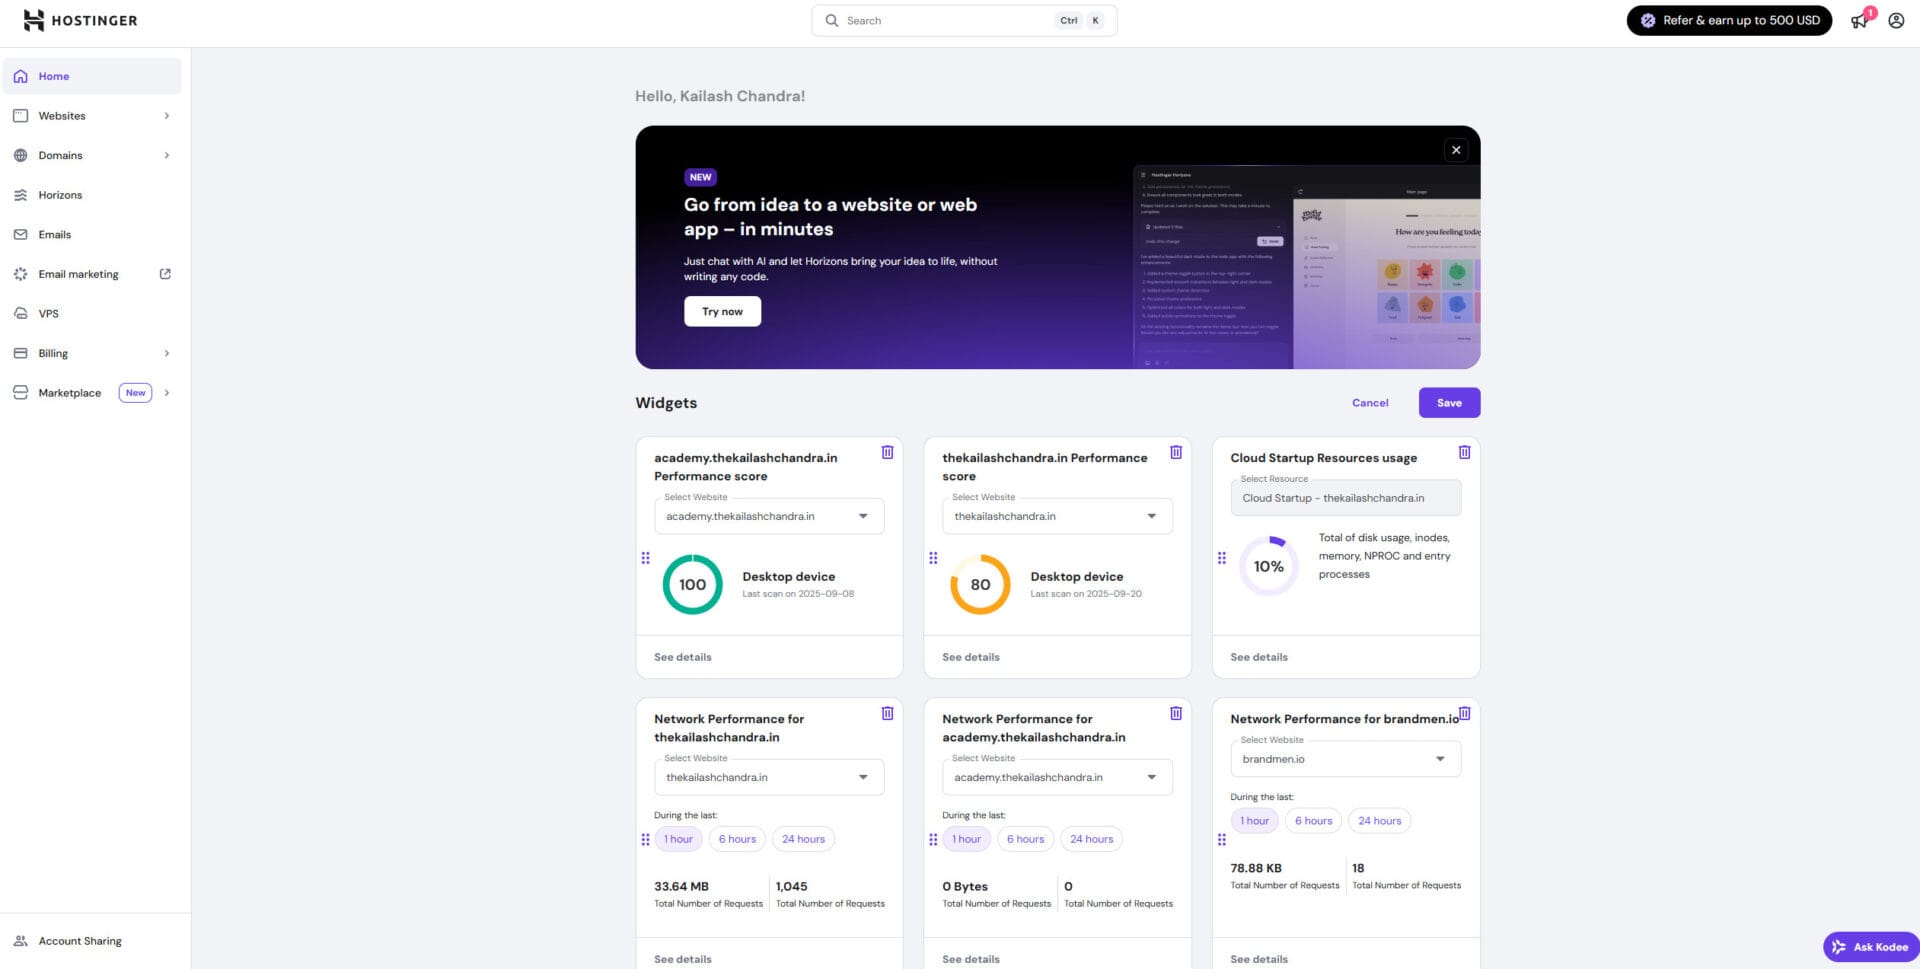Open website dropdown in academy Performance score widget

(x=768, y=516)
